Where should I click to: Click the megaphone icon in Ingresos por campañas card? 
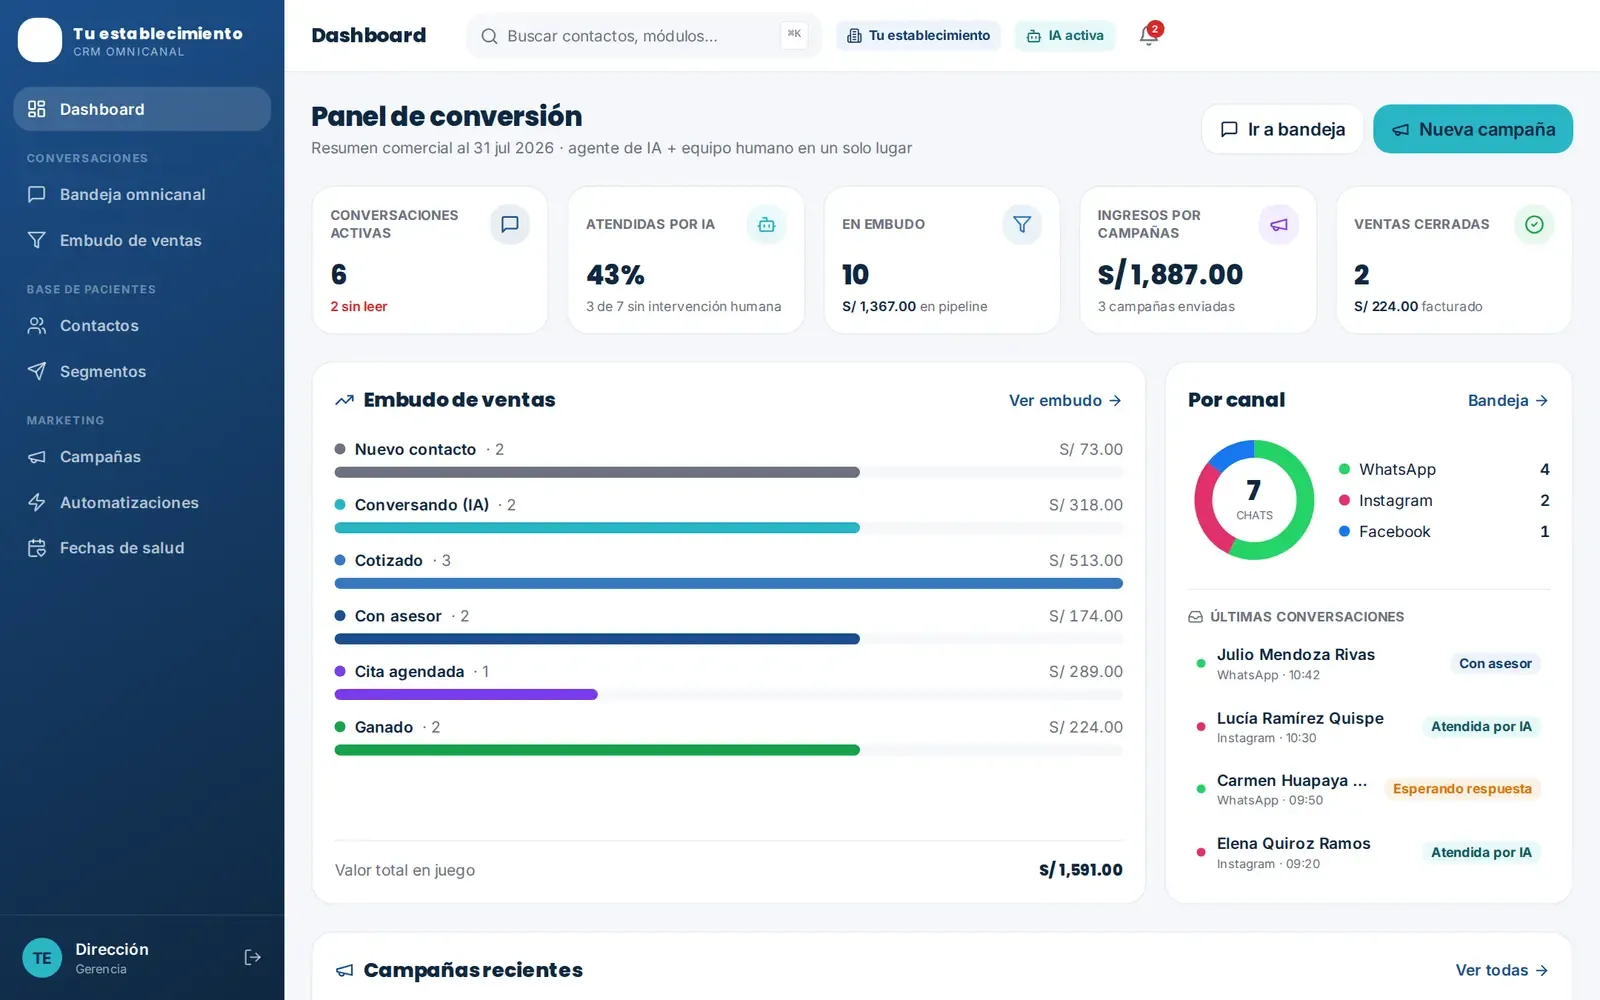[1278, 224]
